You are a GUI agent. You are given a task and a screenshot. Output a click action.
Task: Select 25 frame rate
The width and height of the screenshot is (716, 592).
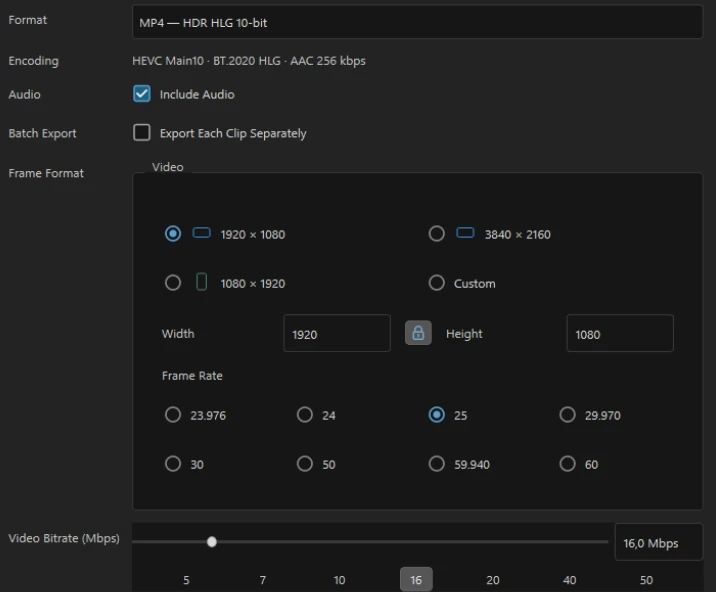pos(437,415)
